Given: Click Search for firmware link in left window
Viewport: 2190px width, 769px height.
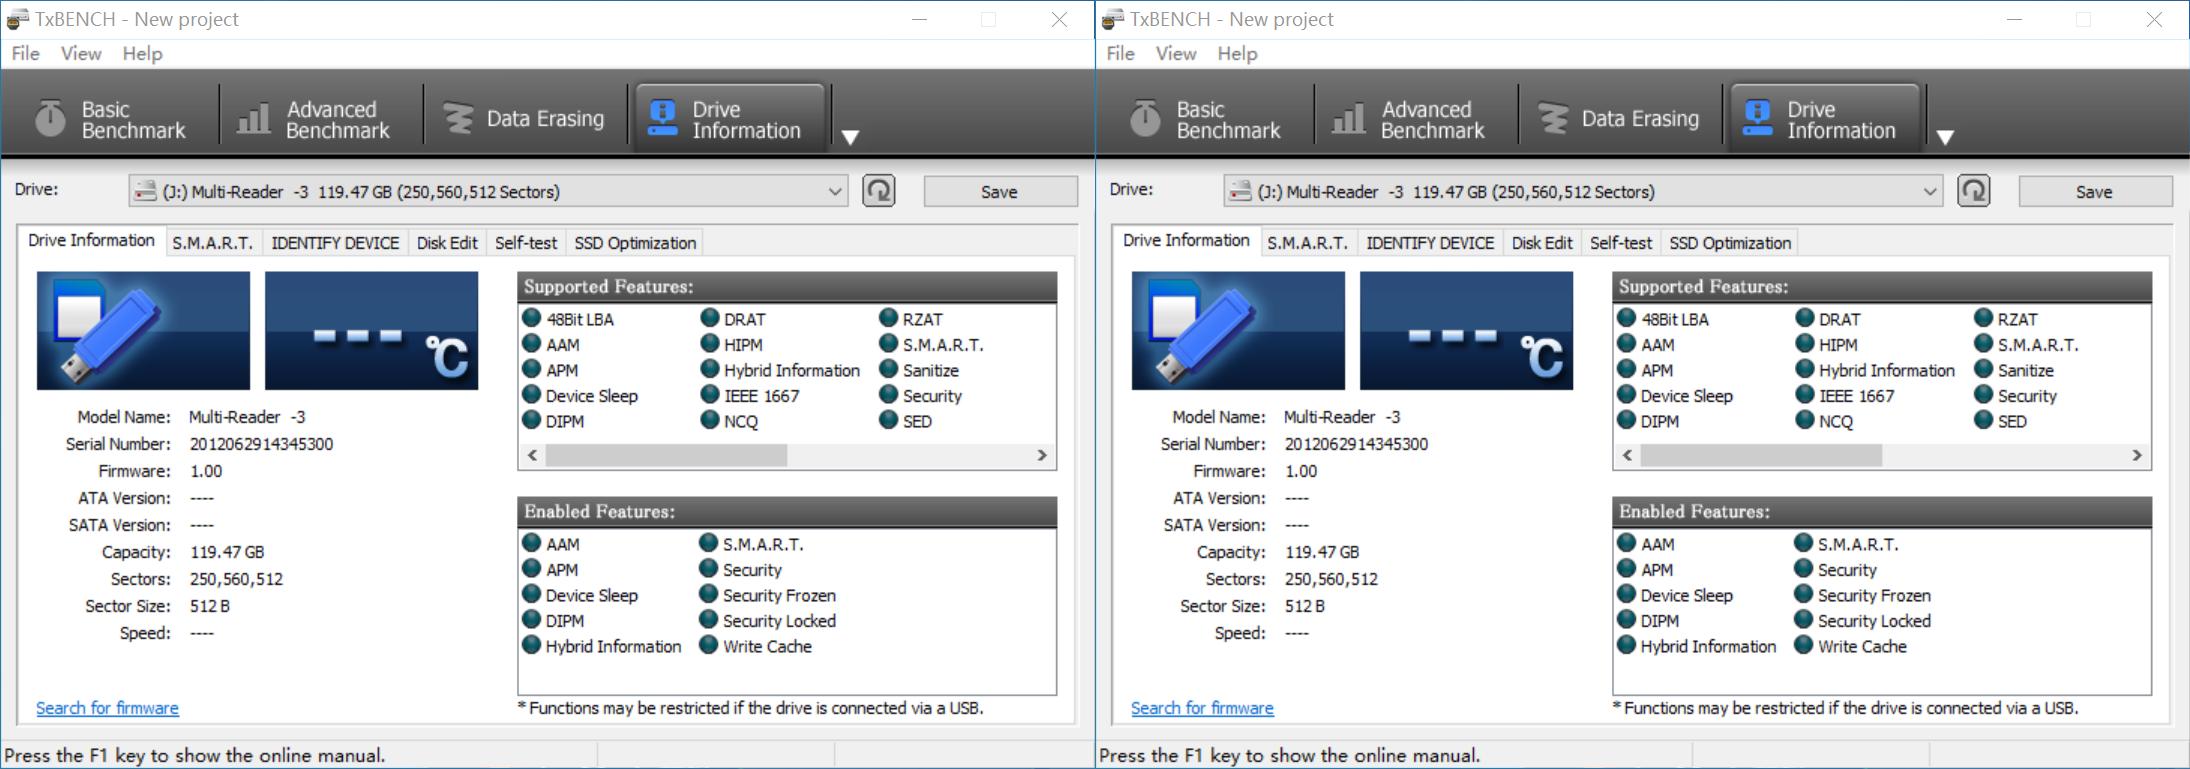Looking at the screenshot, I should (x=107, y=708).
